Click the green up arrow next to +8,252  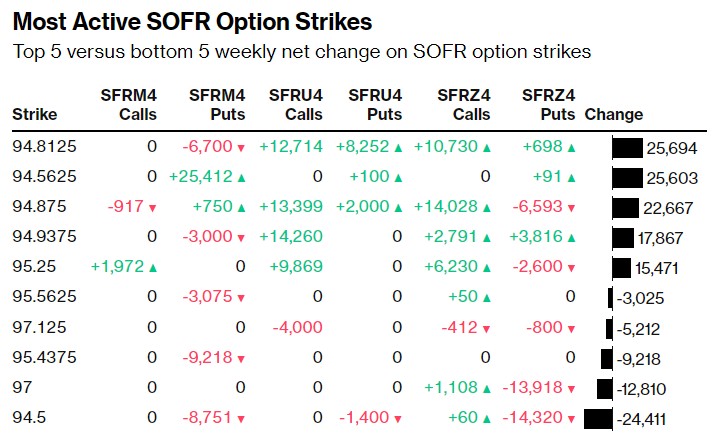point(398,148)
